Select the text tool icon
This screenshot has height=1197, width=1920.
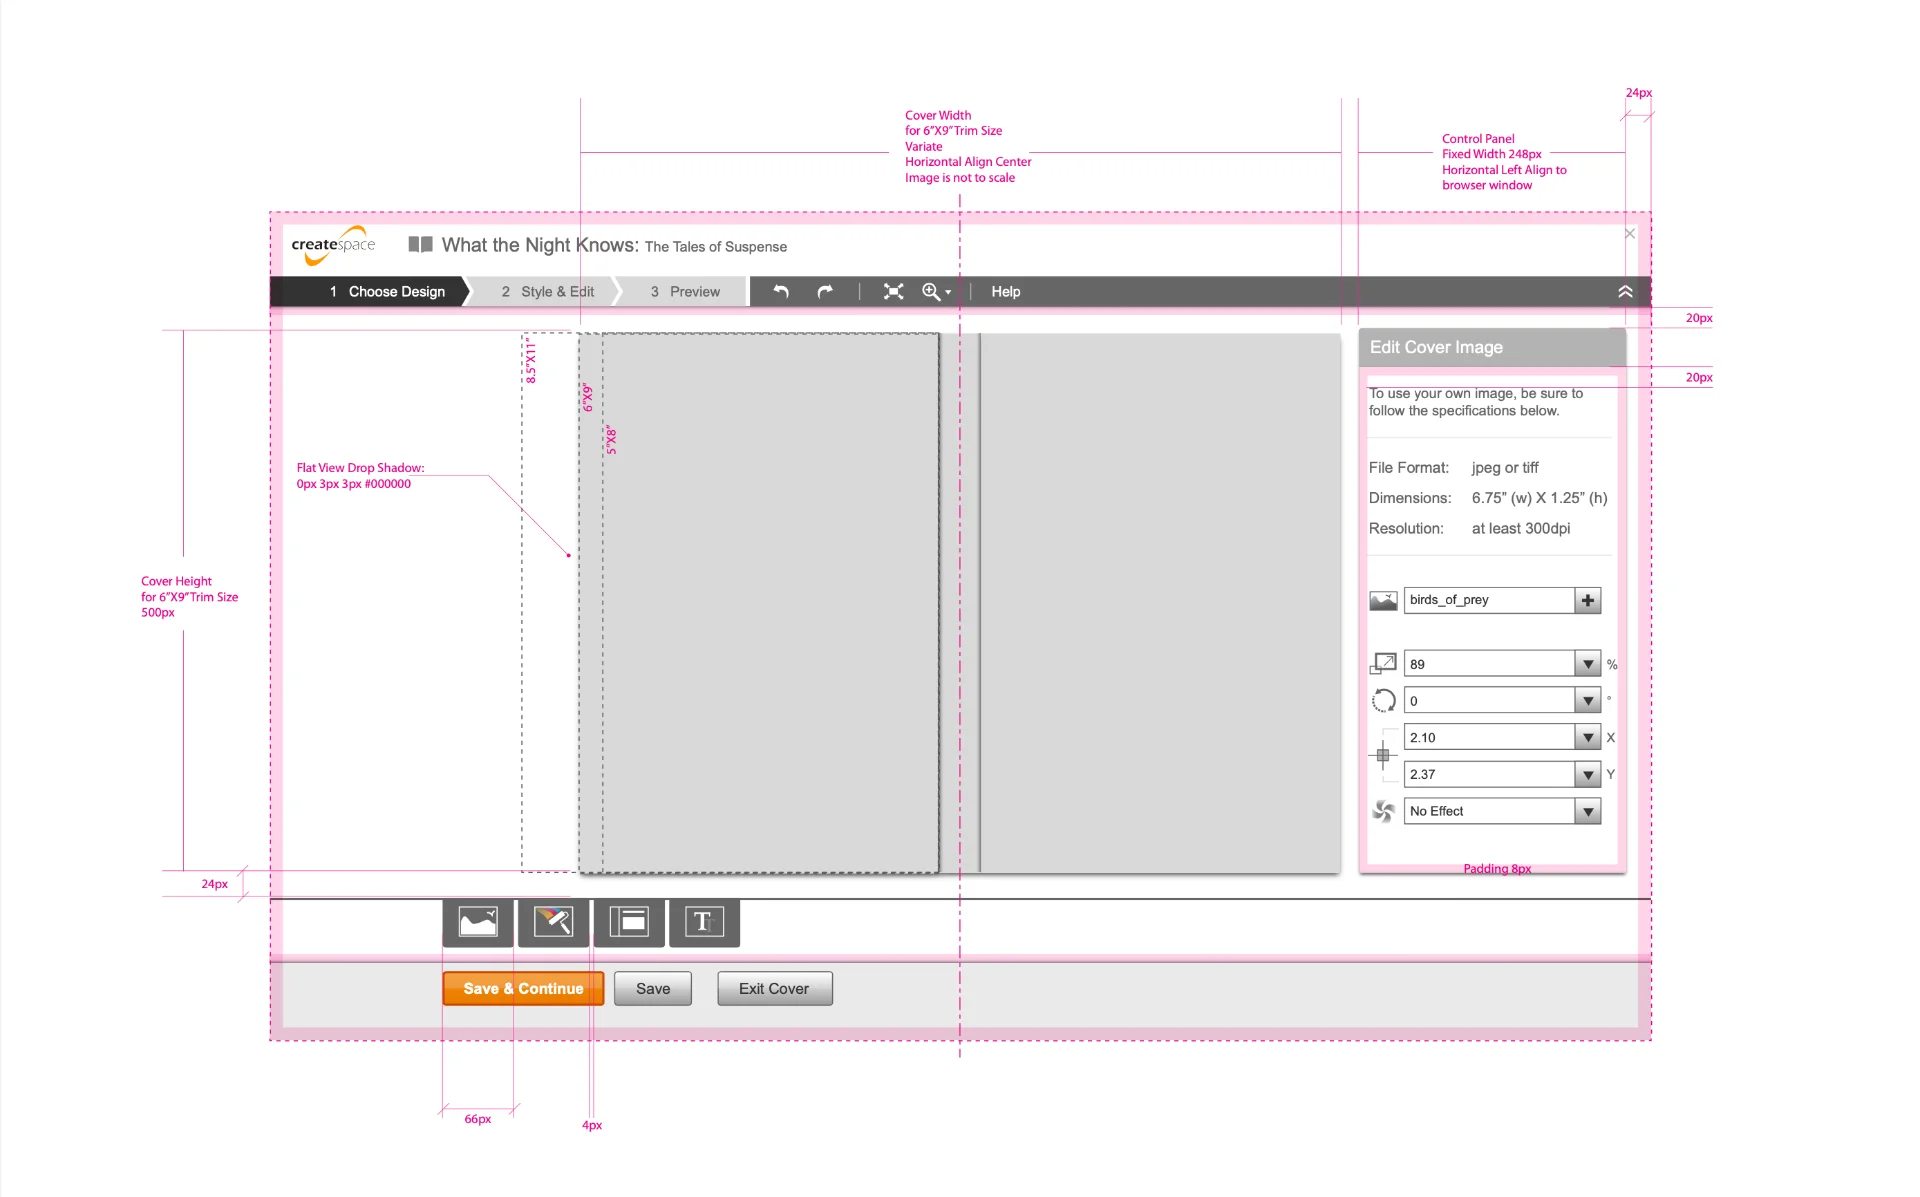(x=704, y=922)
